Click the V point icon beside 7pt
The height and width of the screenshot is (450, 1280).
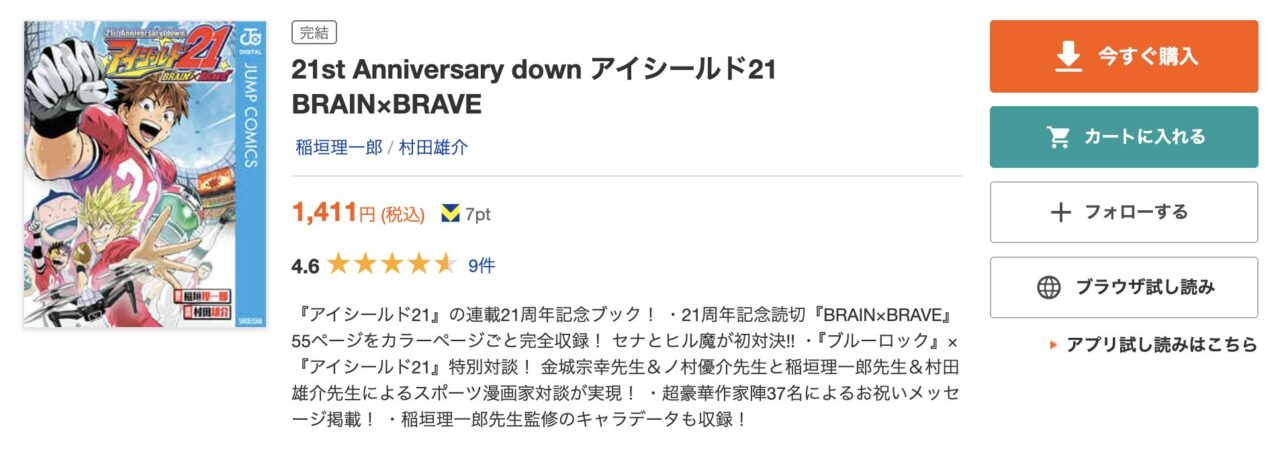pyautogui.click(x=450, y=213)
